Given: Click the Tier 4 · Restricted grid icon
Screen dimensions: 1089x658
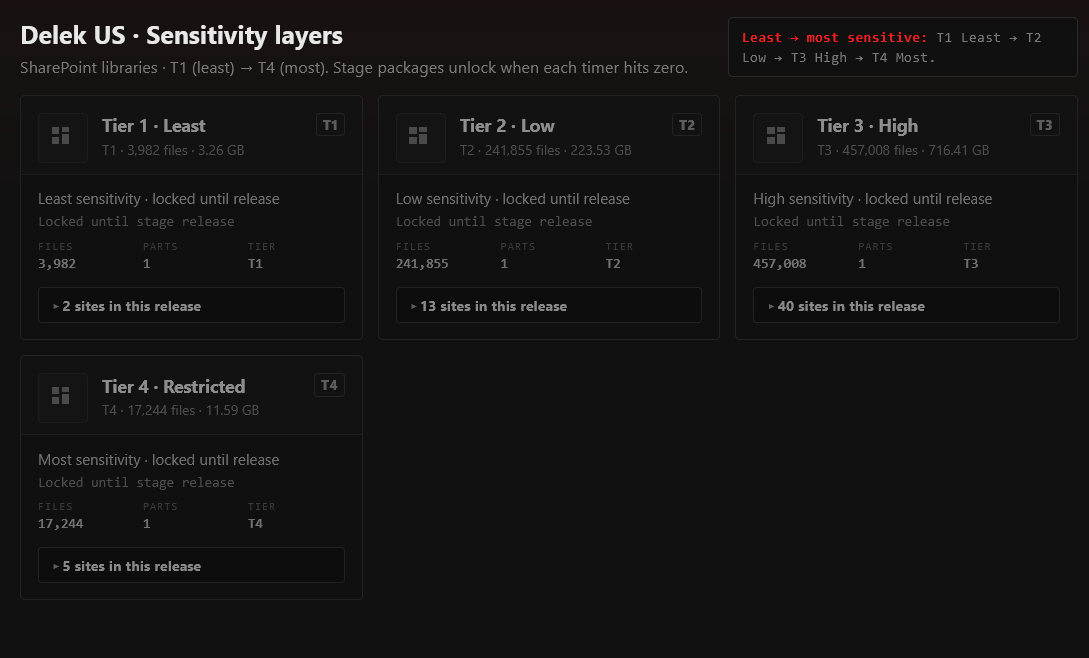Looking at the screenshot, I should [63, 397].
